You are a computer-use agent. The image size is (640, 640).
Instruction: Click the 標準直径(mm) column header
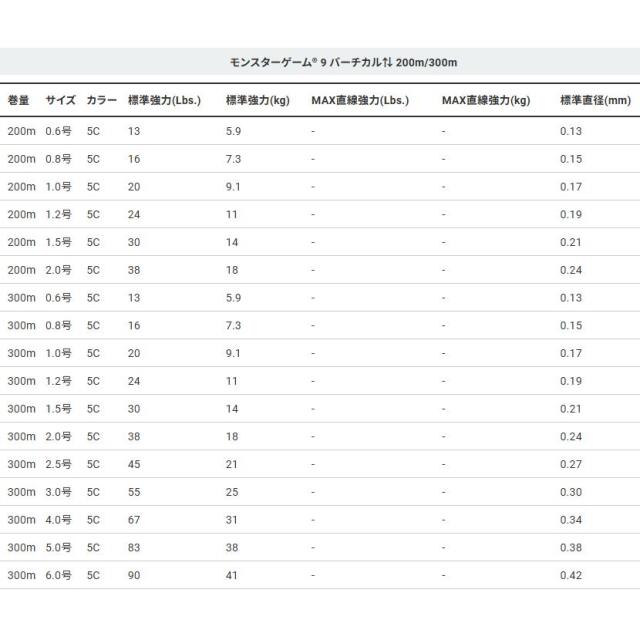[596, 100]
